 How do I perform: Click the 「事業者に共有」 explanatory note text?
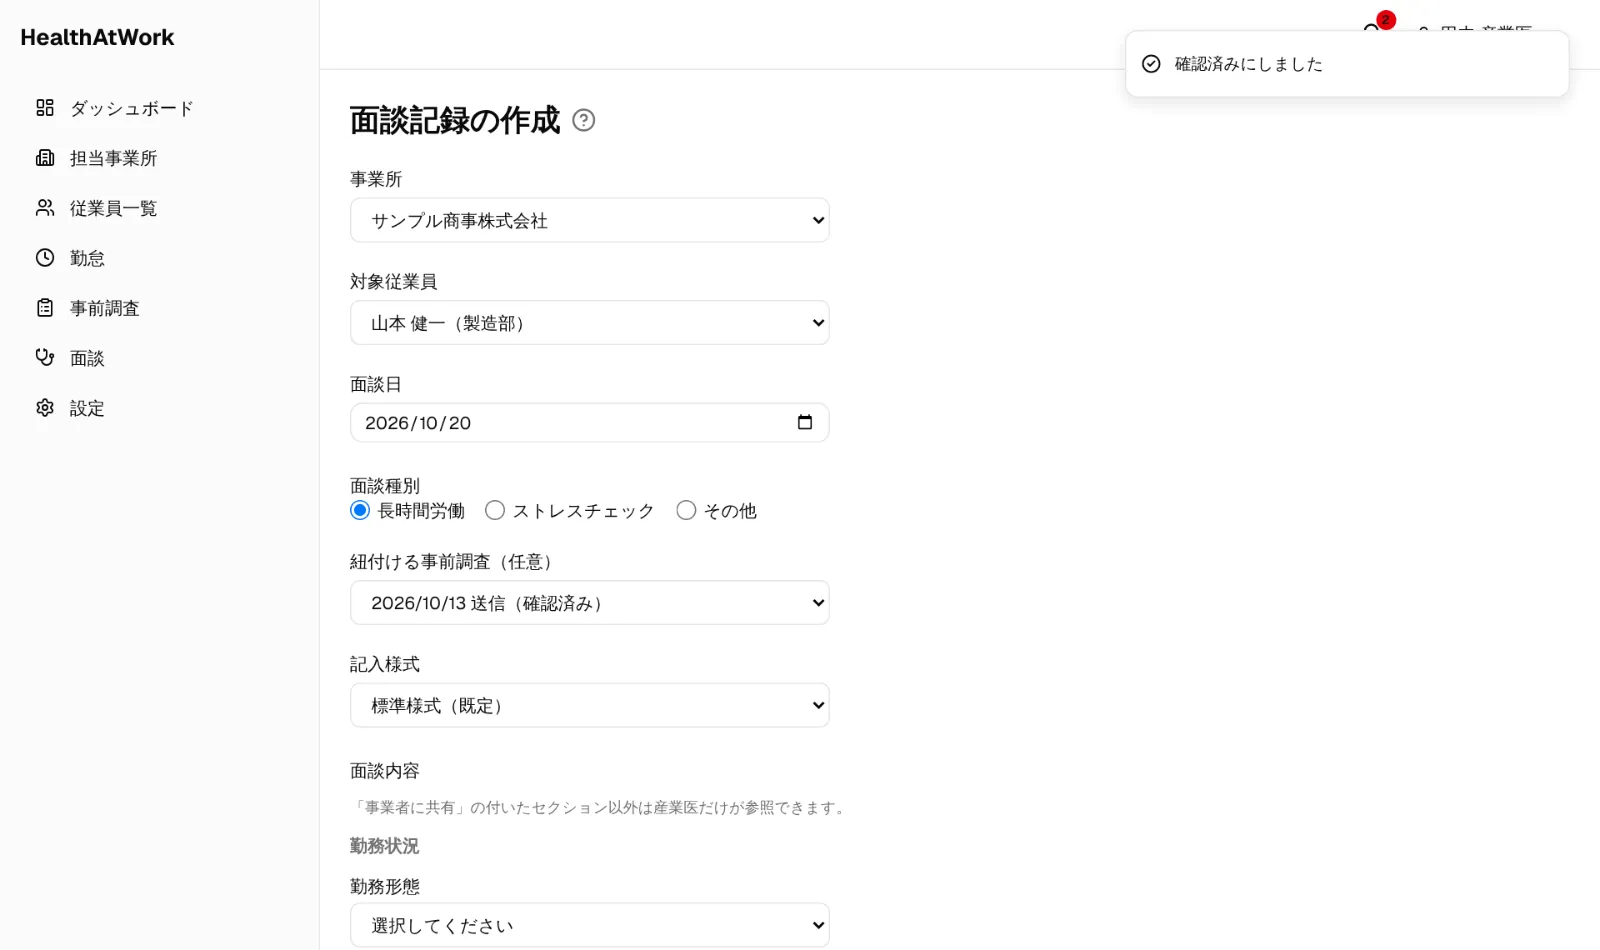click(600, 808)
